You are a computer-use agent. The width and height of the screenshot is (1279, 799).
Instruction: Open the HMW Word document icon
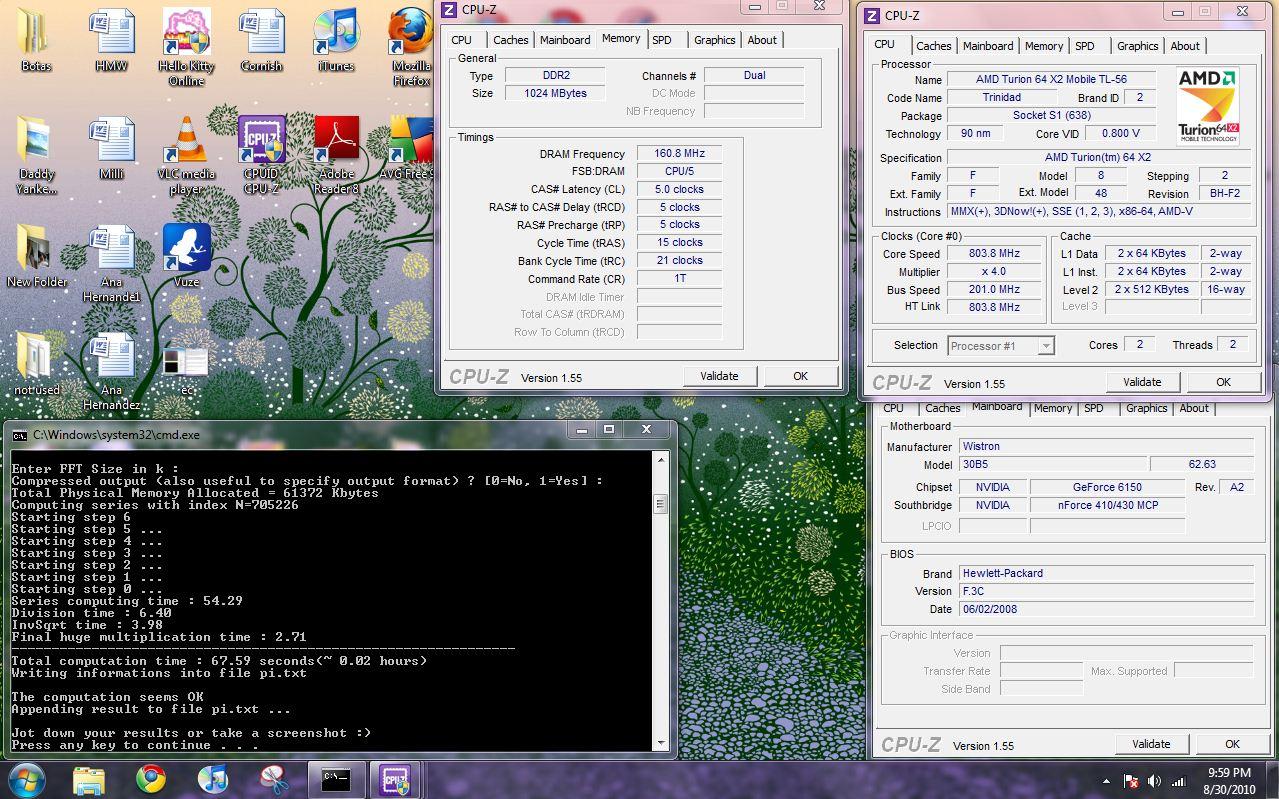click(111, 40)
